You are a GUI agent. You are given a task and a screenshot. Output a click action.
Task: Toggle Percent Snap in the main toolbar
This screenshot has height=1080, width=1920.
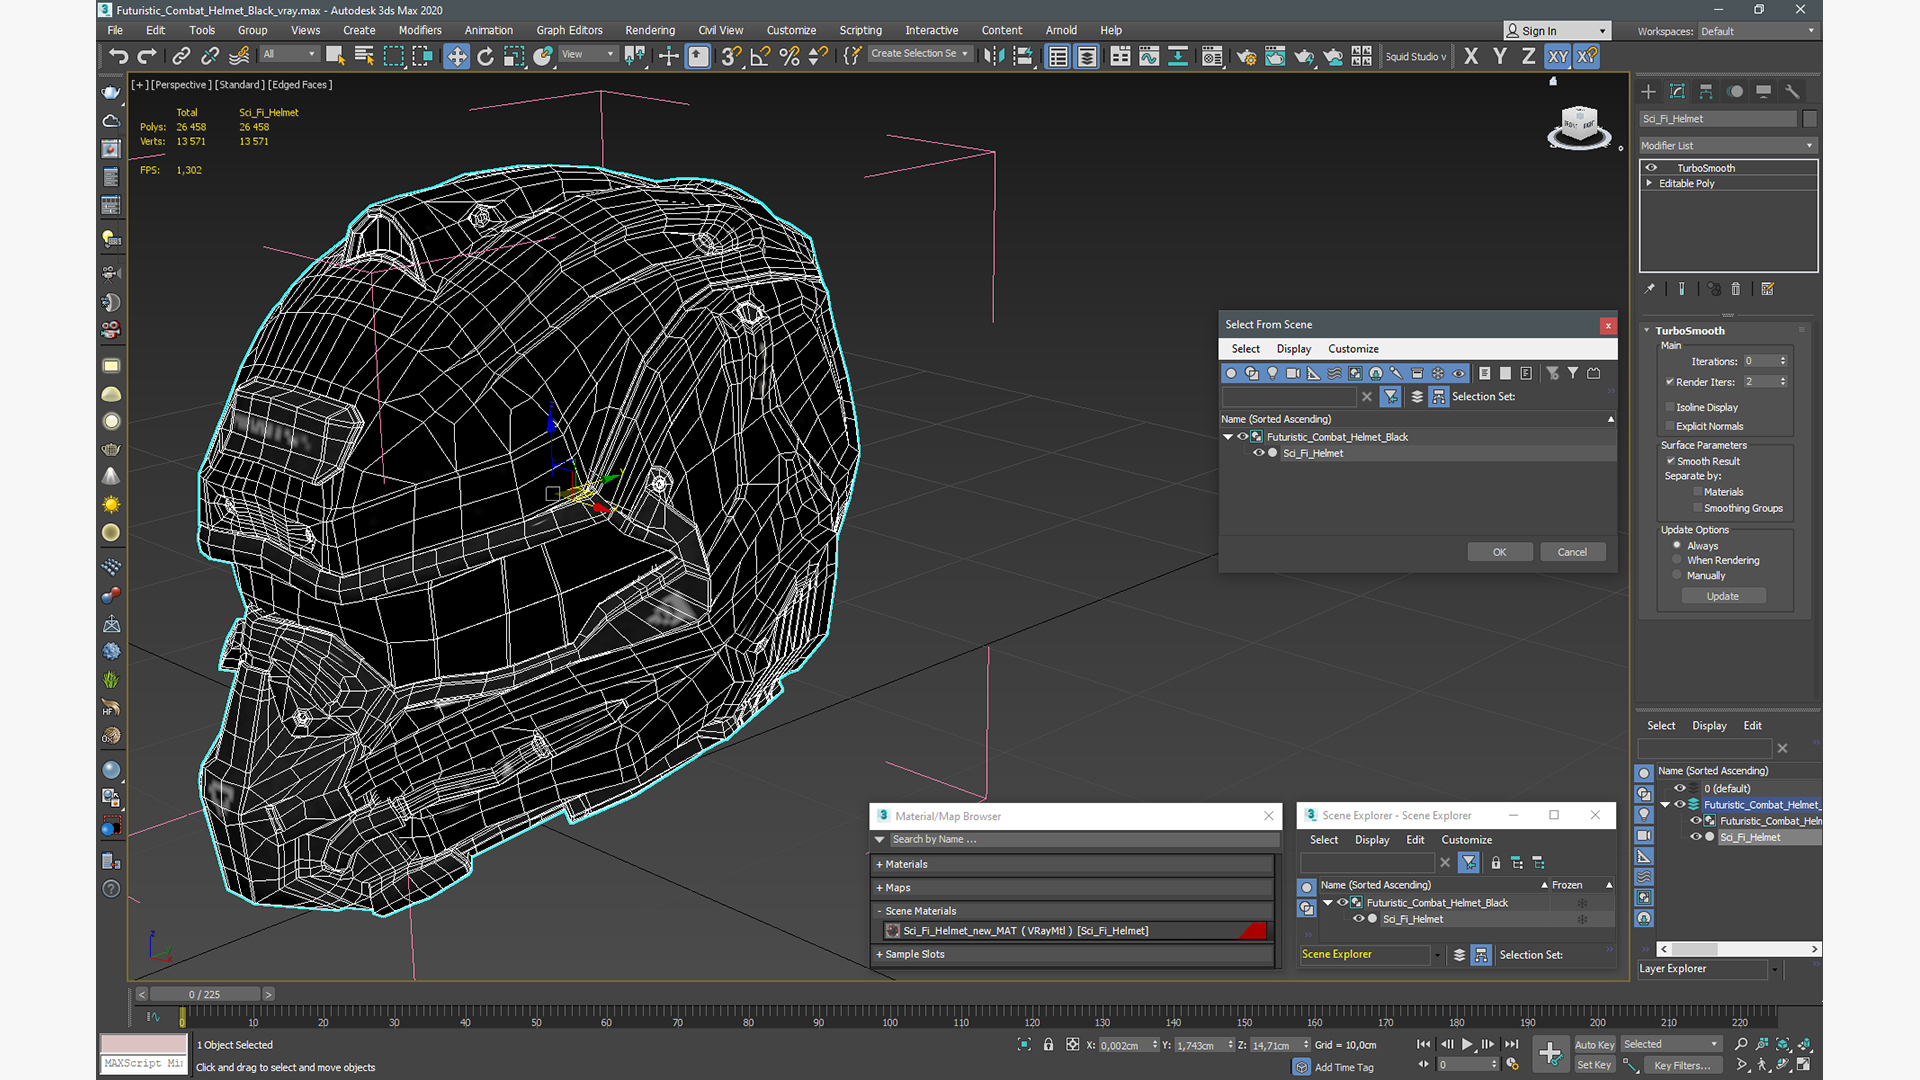tap(789, 56)
